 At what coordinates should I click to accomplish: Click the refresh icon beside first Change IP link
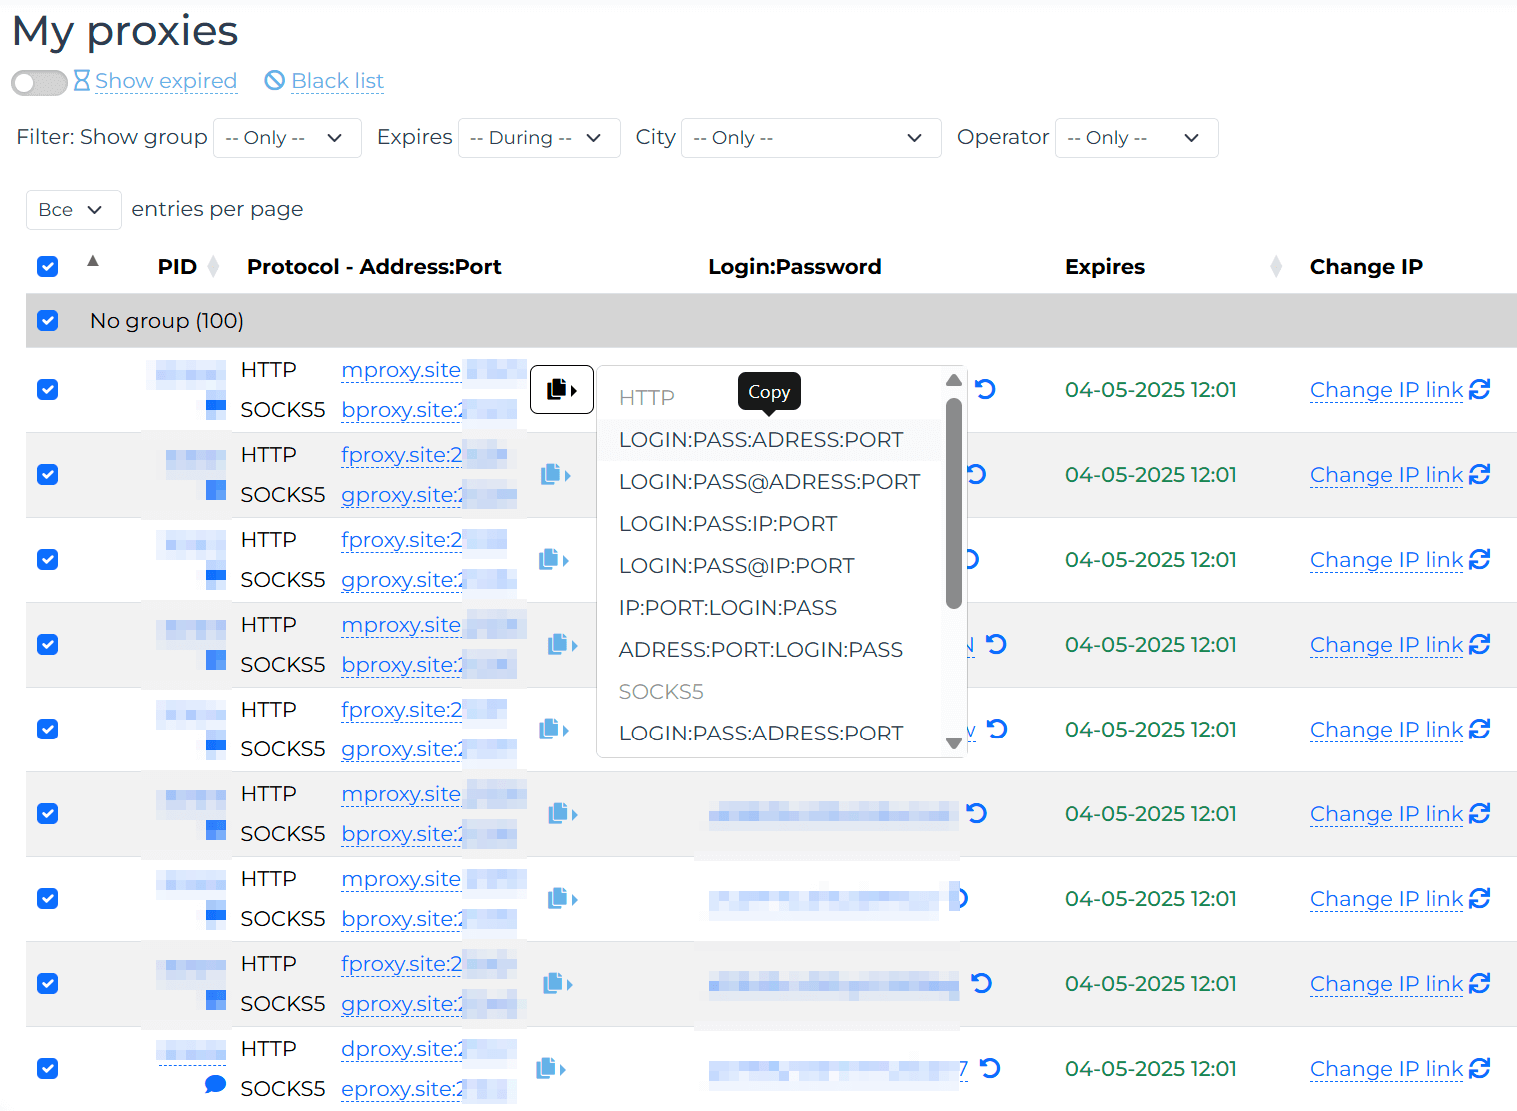tap(1480, 390)
